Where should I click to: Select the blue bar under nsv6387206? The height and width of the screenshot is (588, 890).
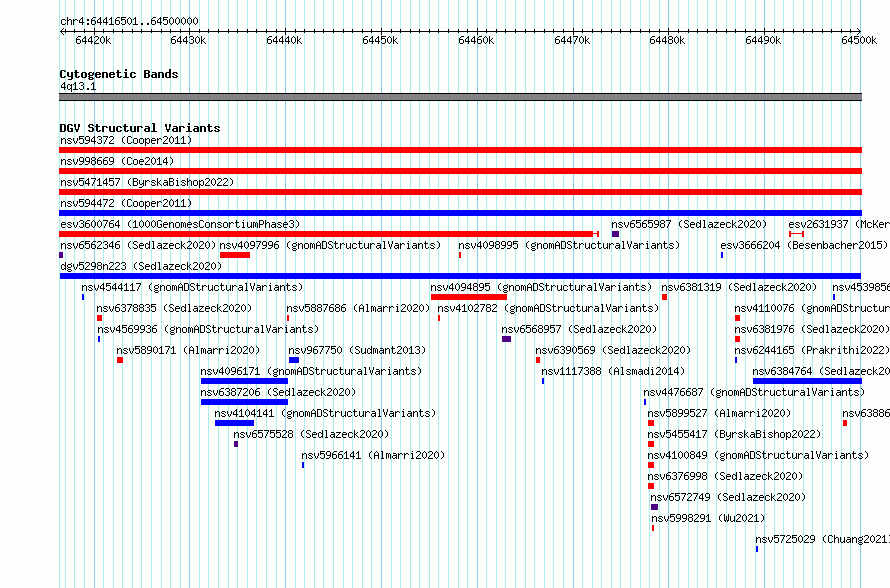(245, 402)
